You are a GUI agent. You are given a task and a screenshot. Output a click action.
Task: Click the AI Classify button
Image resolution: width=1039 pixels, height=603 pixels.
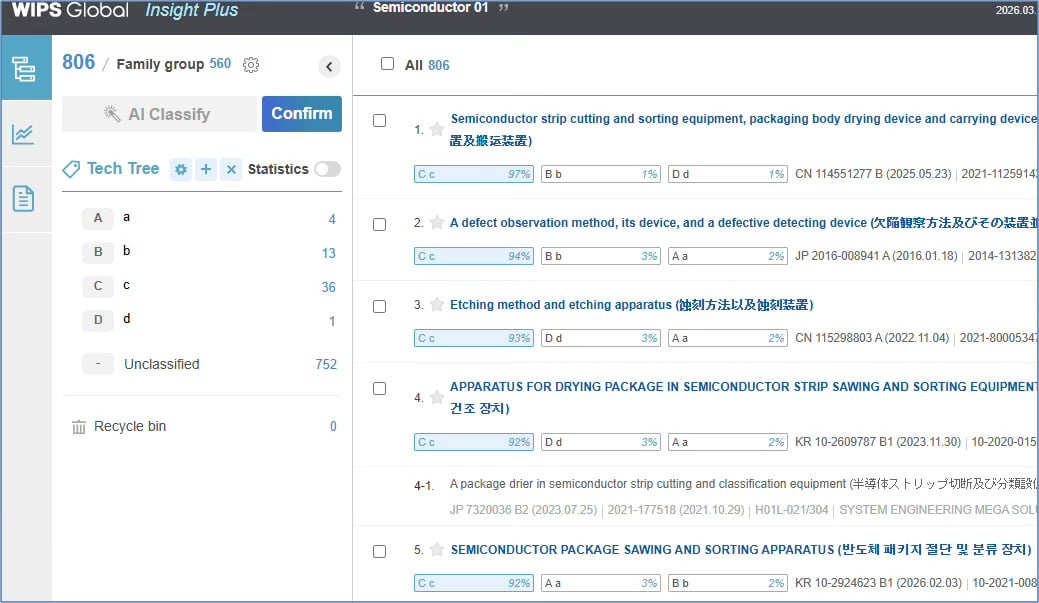point(159,114)
